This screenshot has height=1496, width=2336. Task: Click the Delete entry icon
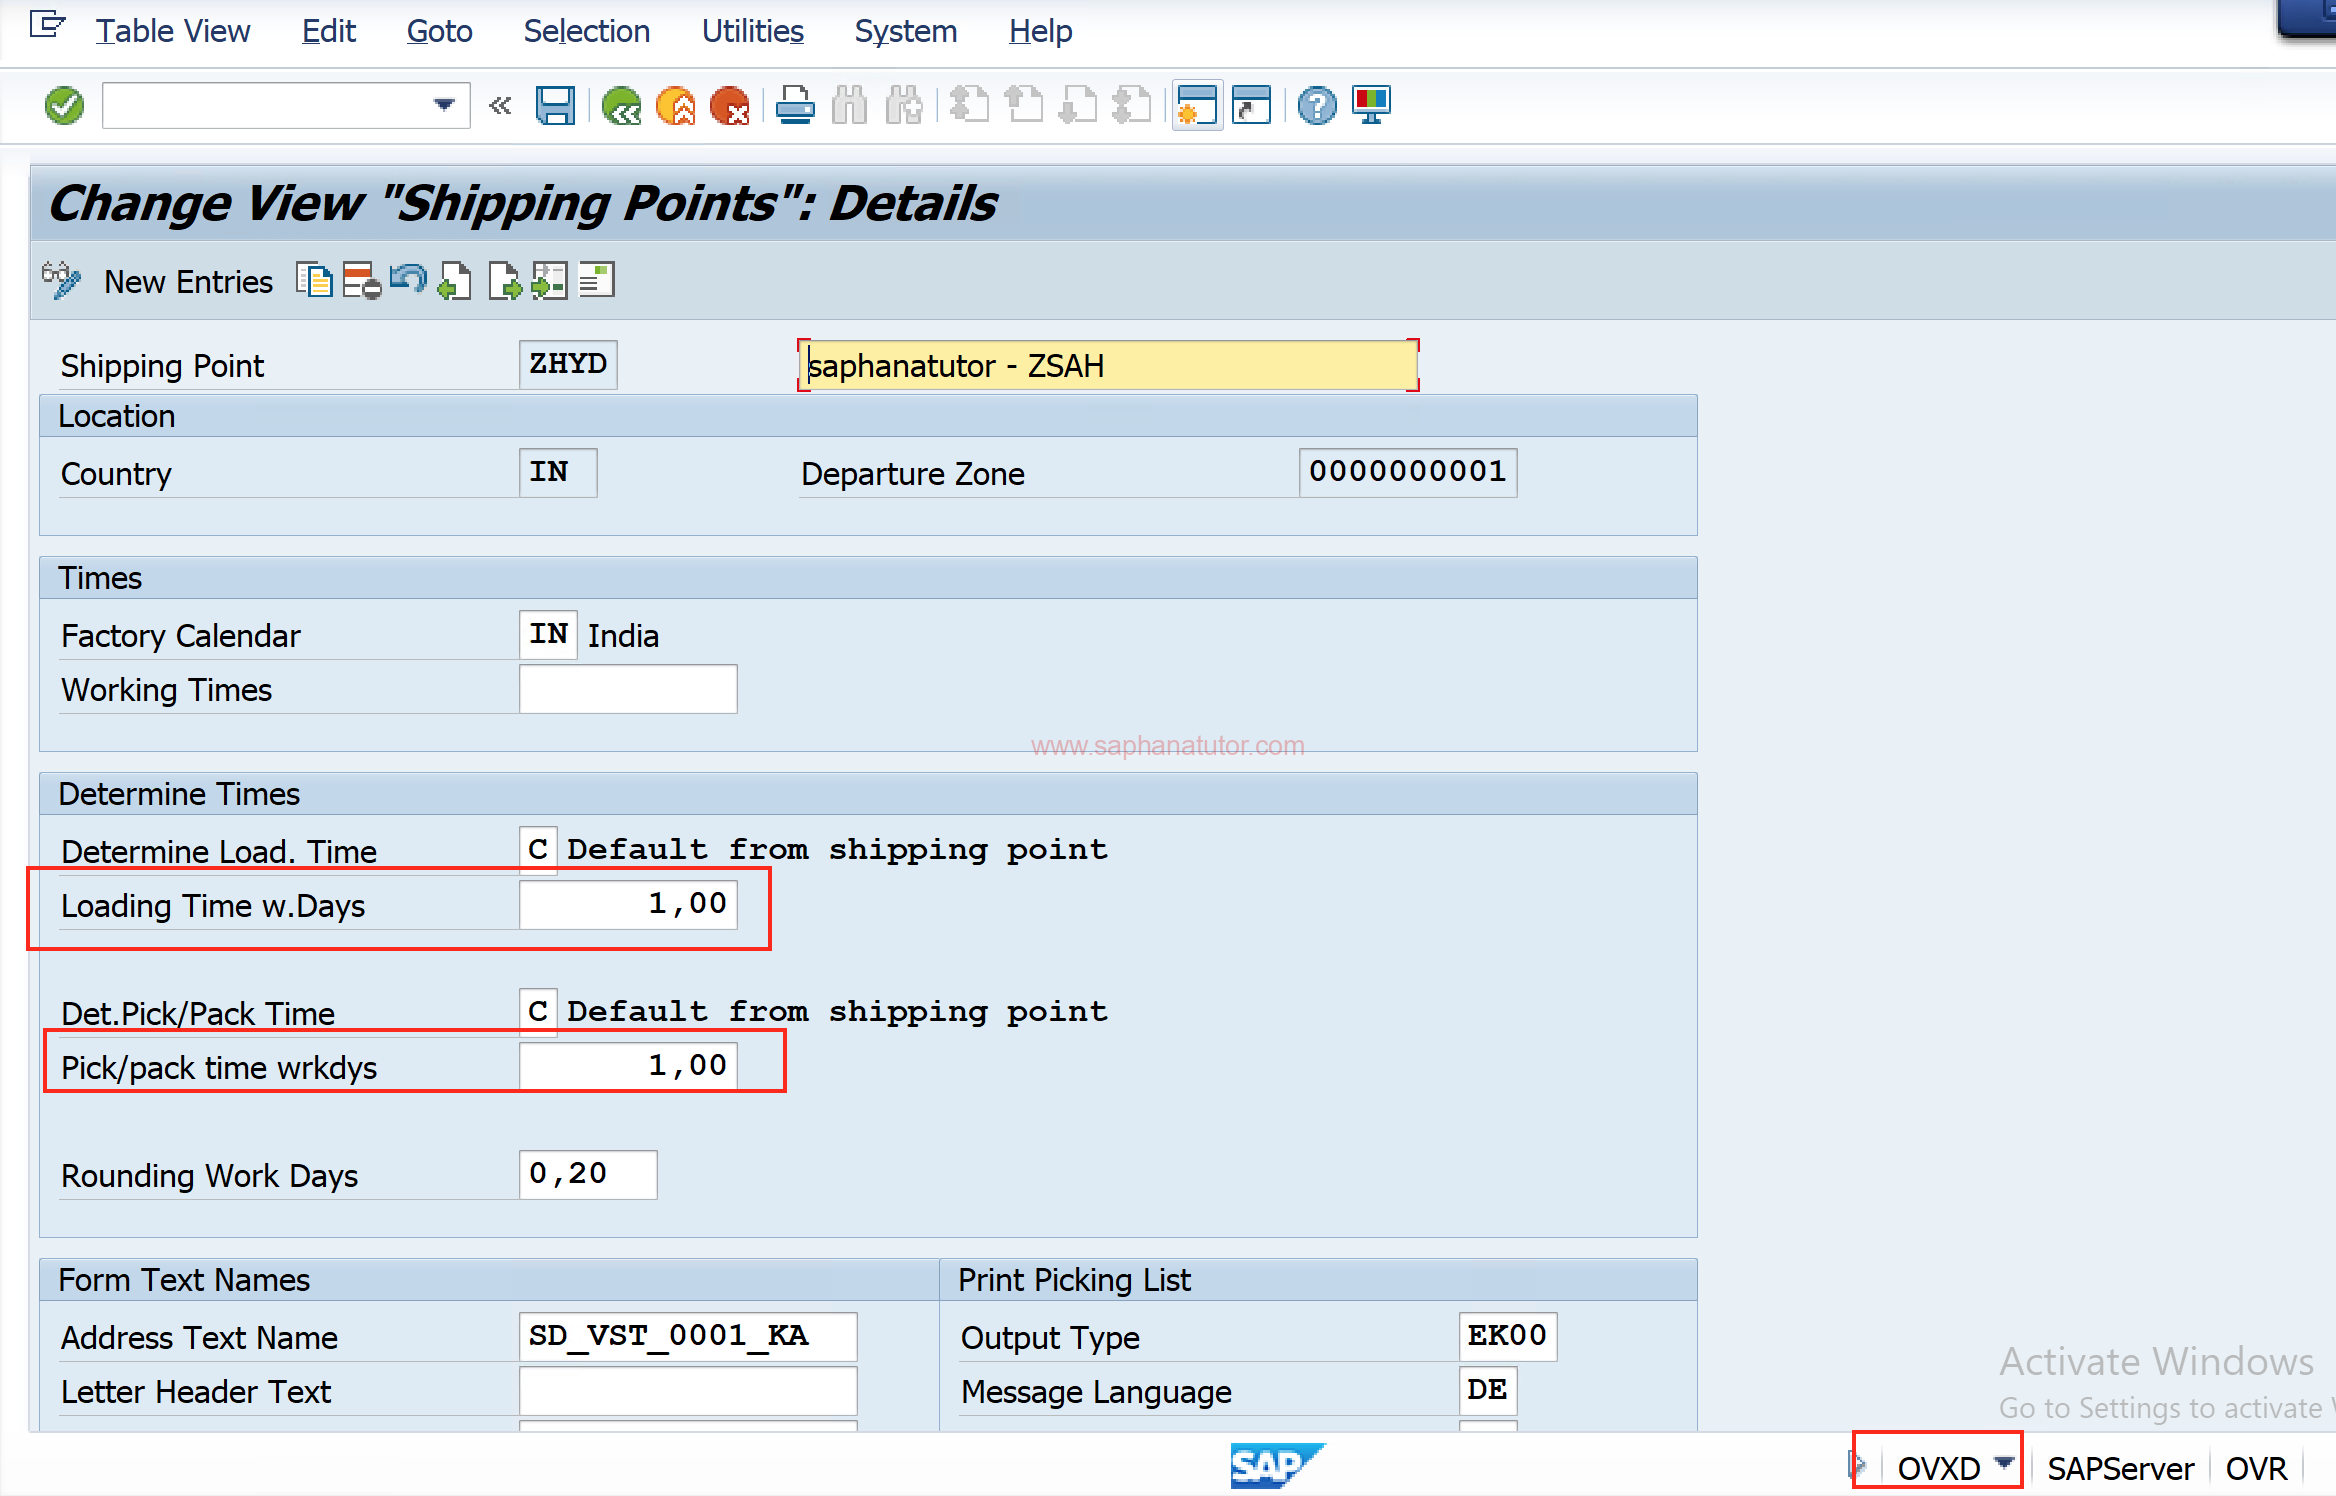point(361,280)
